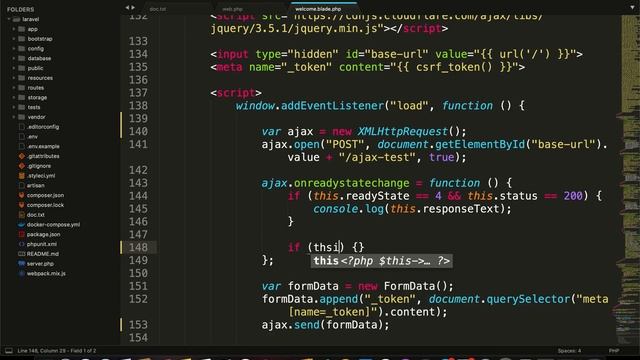The image size is (640, 360).
Task: Place cursor in 'thsi' on line 148
Action: tap(327, 247)
